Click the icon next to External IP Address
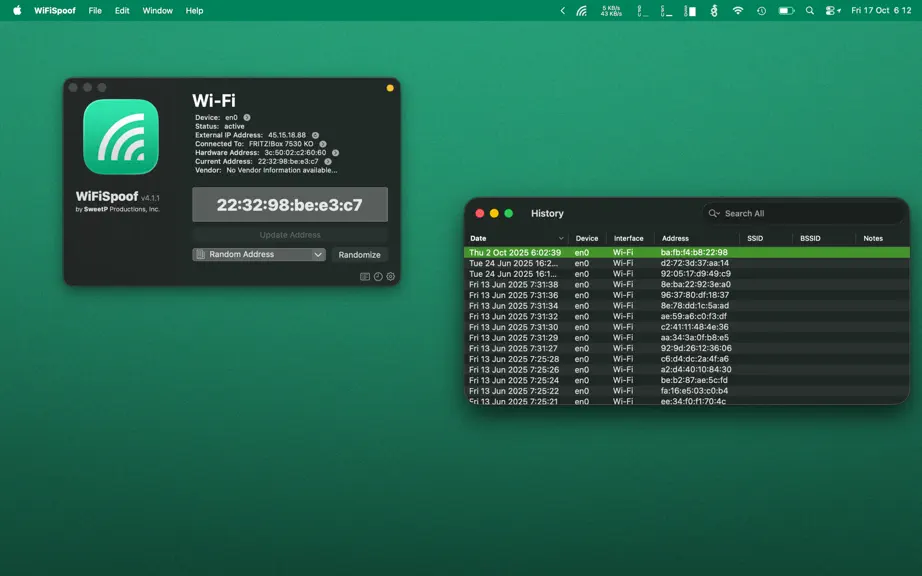The height and width of the screenshot is (576, 922). click(x=315, y=135)
